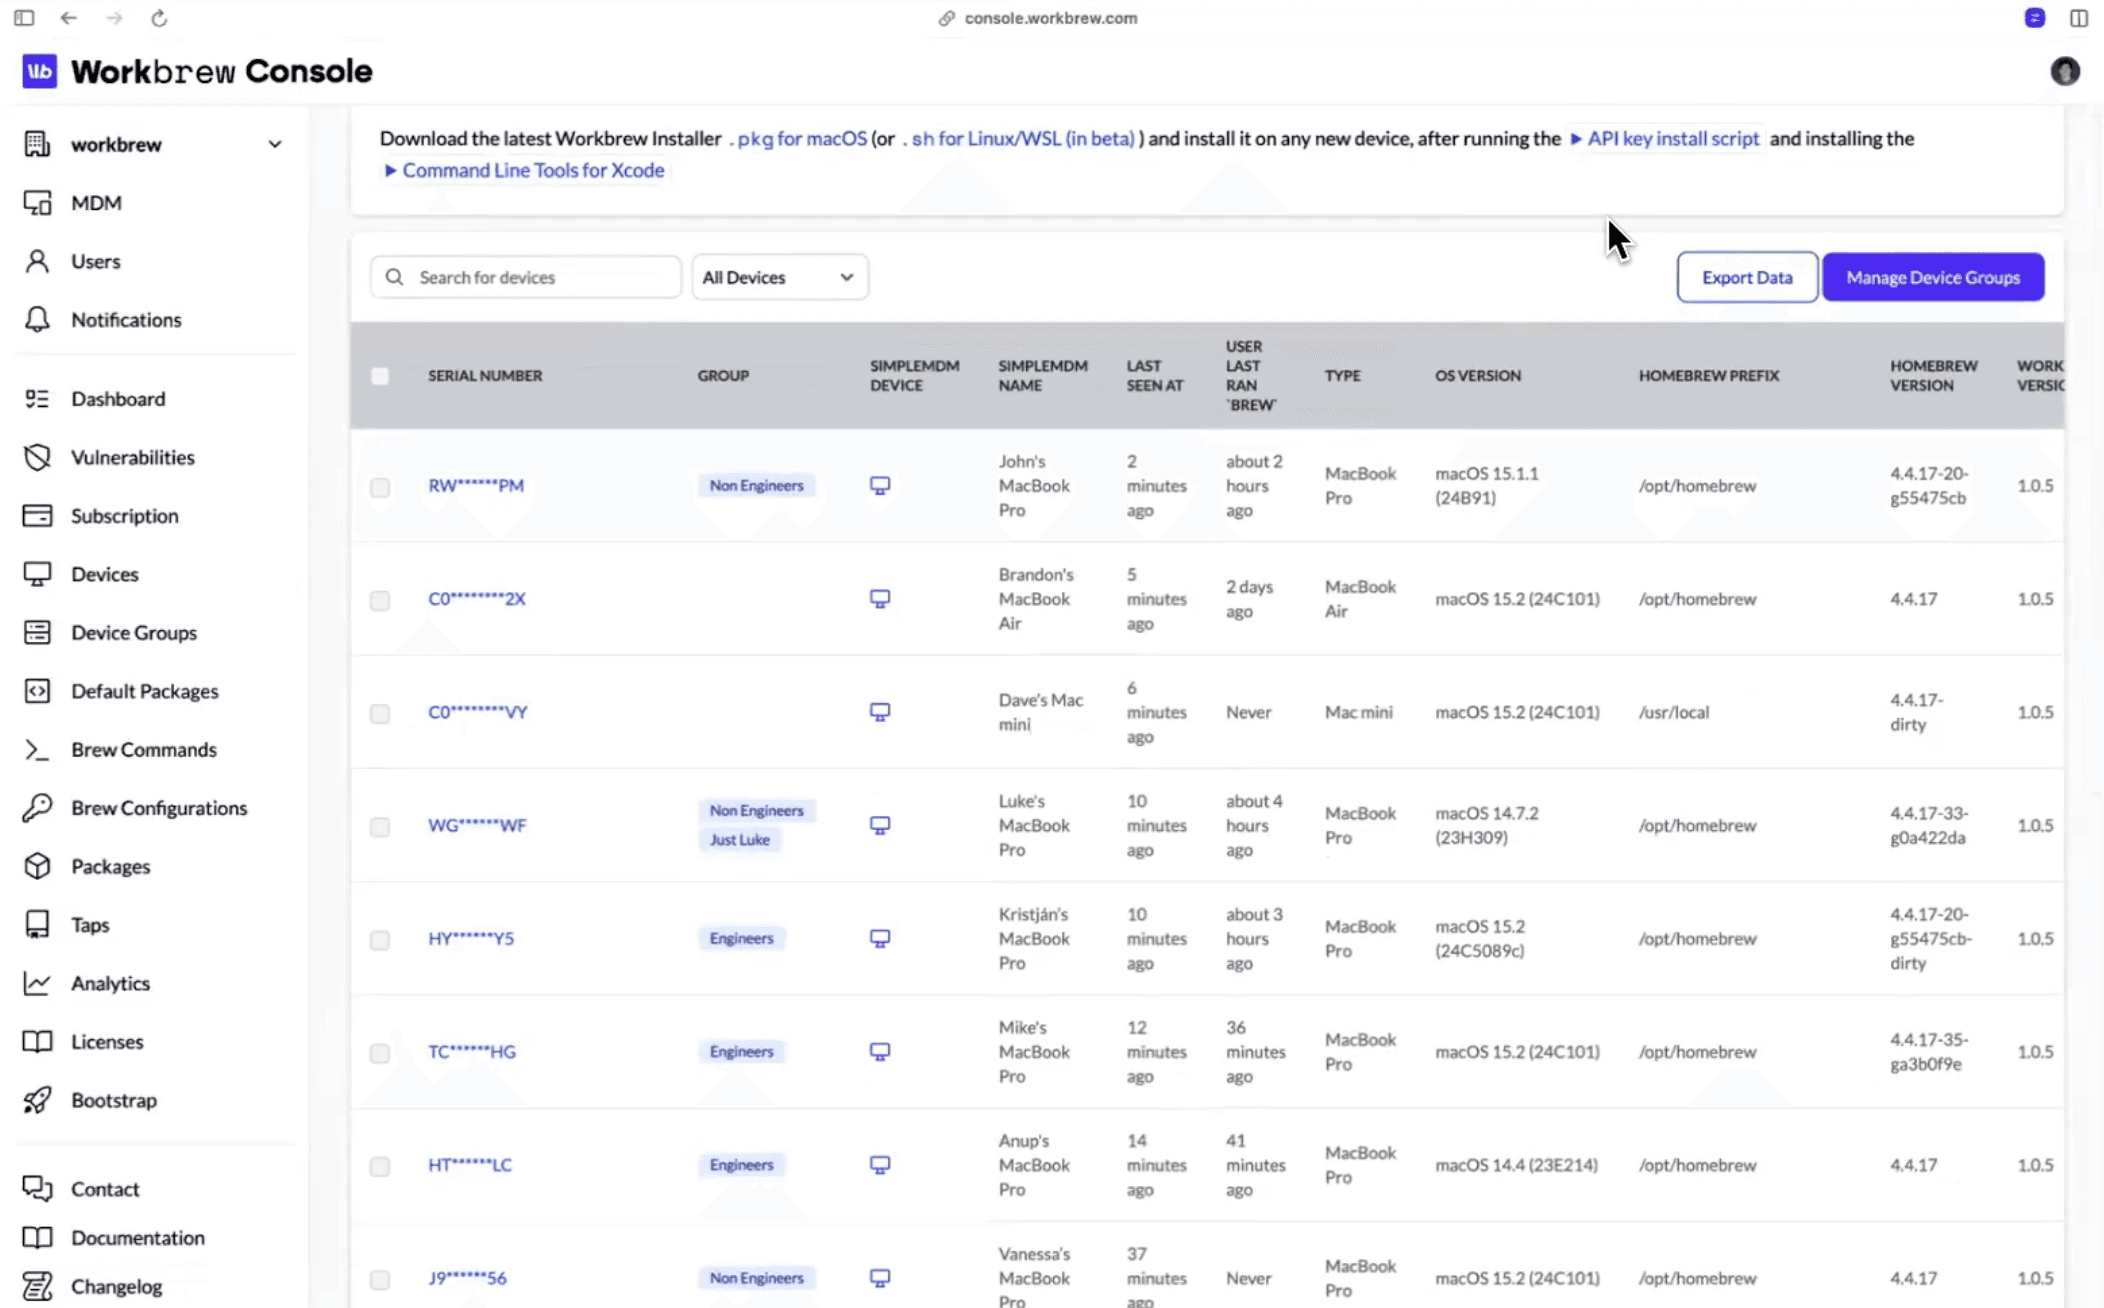Open the Bootstrap rocket icon
This screenshot has height=1308, width=2104.
pyautogui.click(x=37, y=1100)
